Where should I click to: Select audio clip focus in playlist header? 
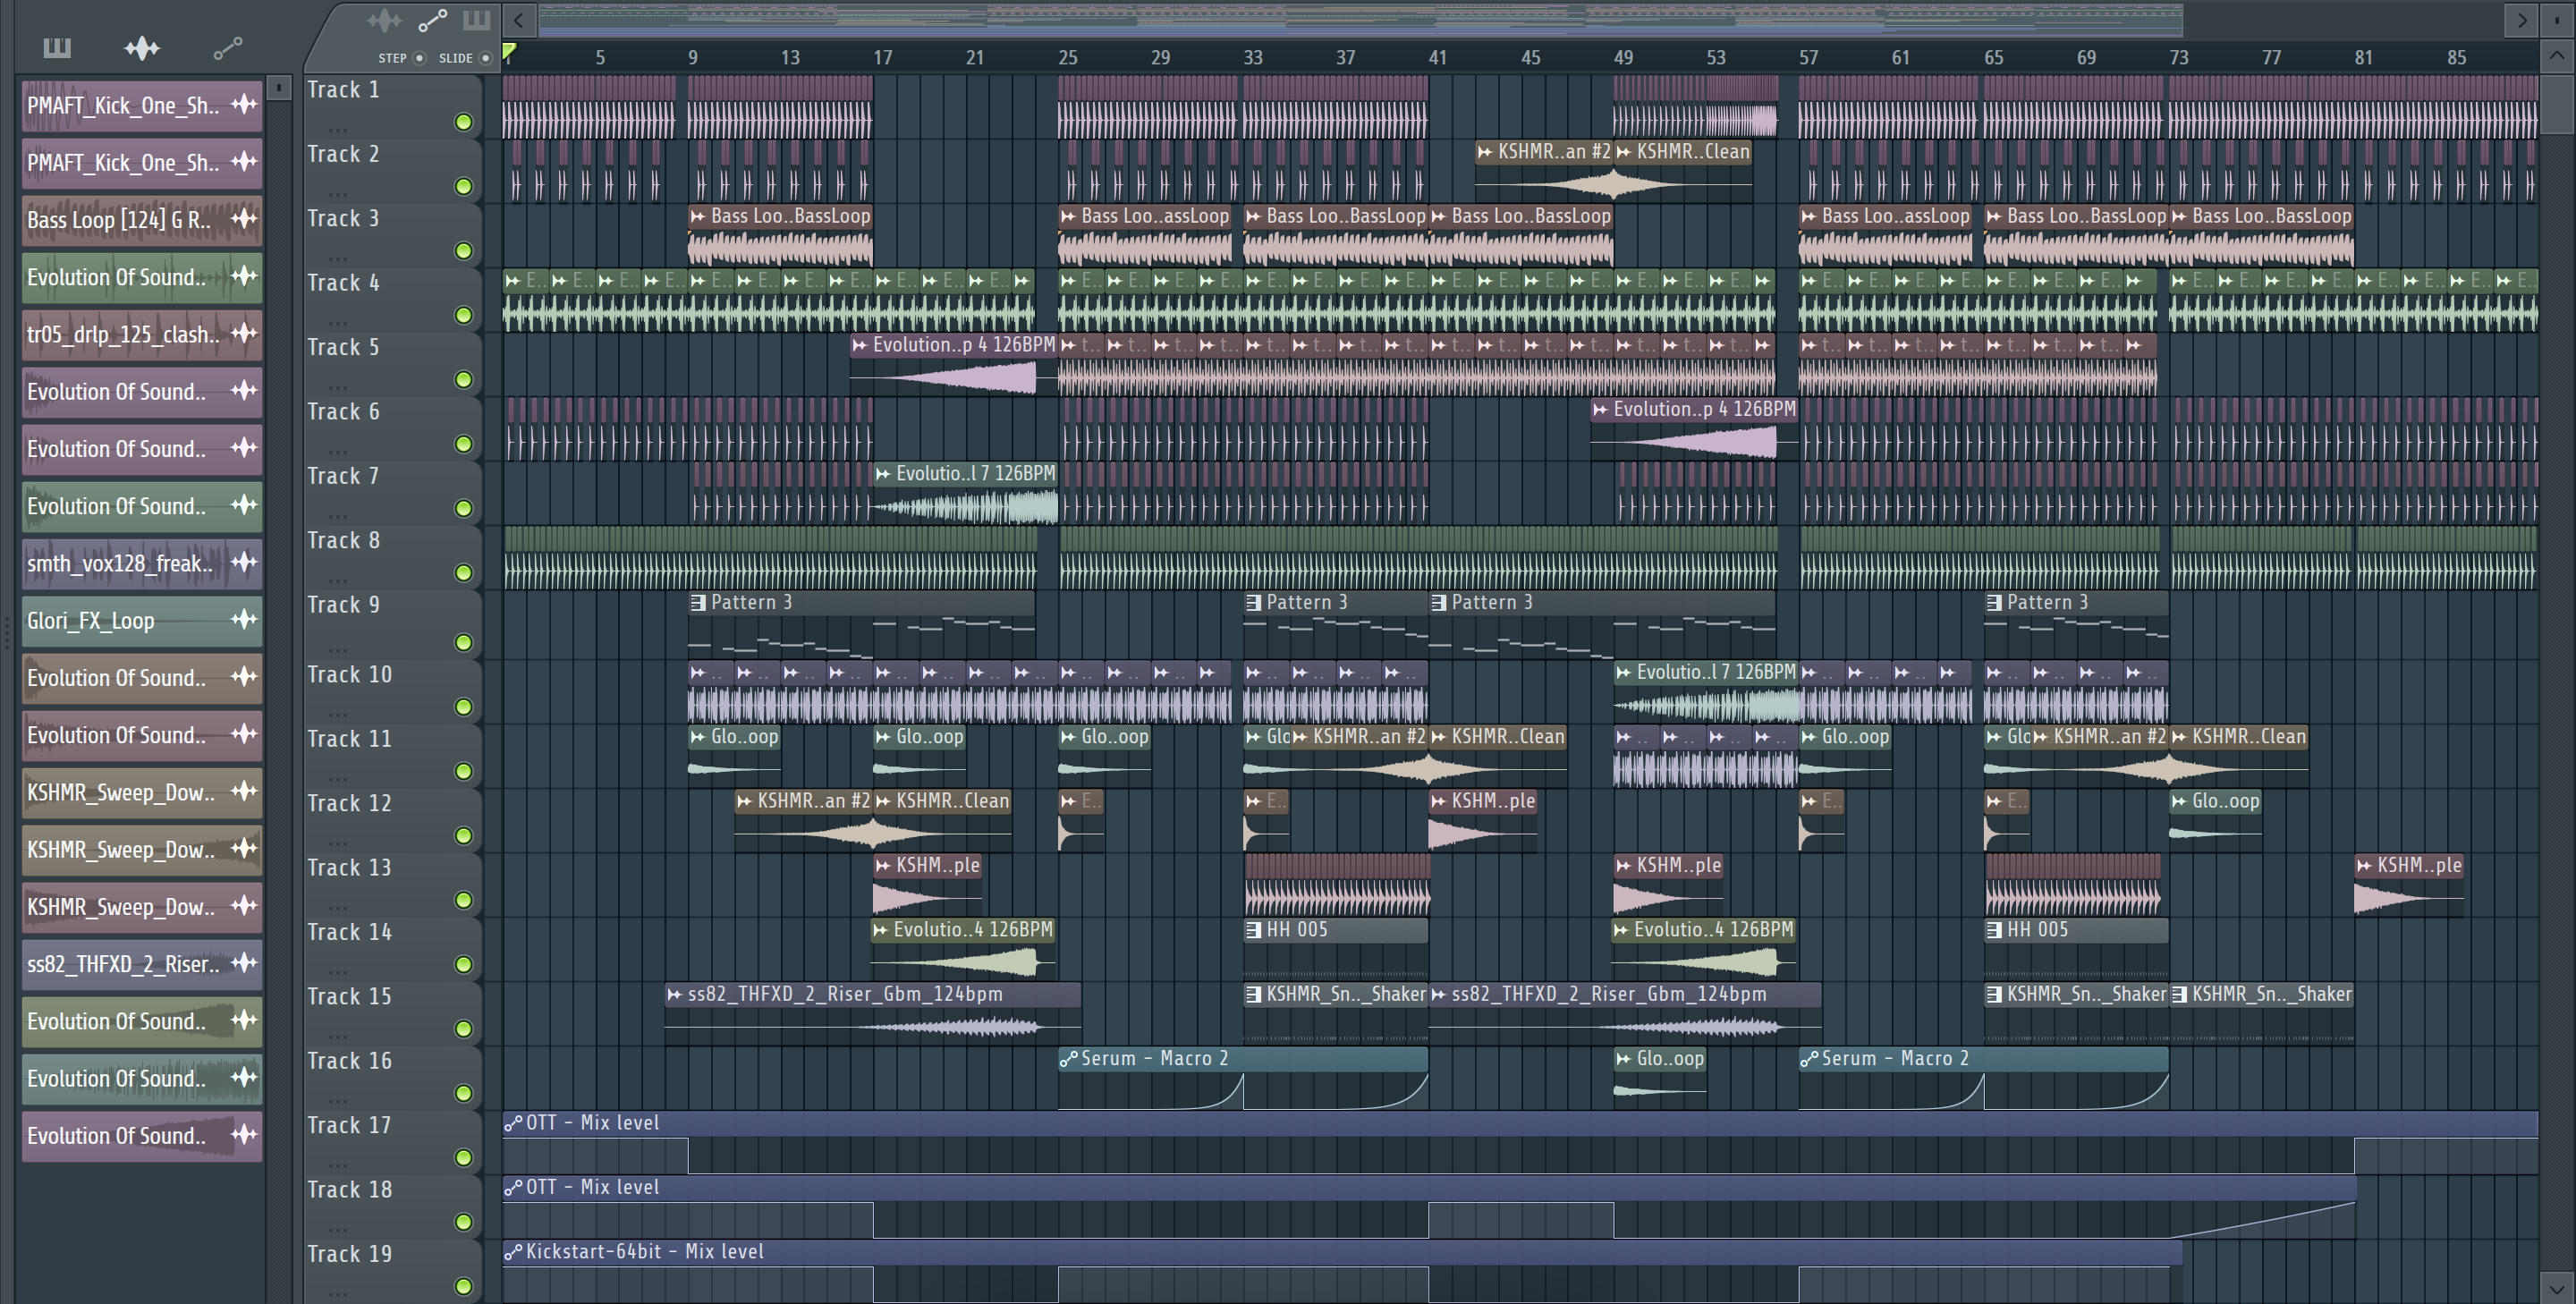[384, 20]
